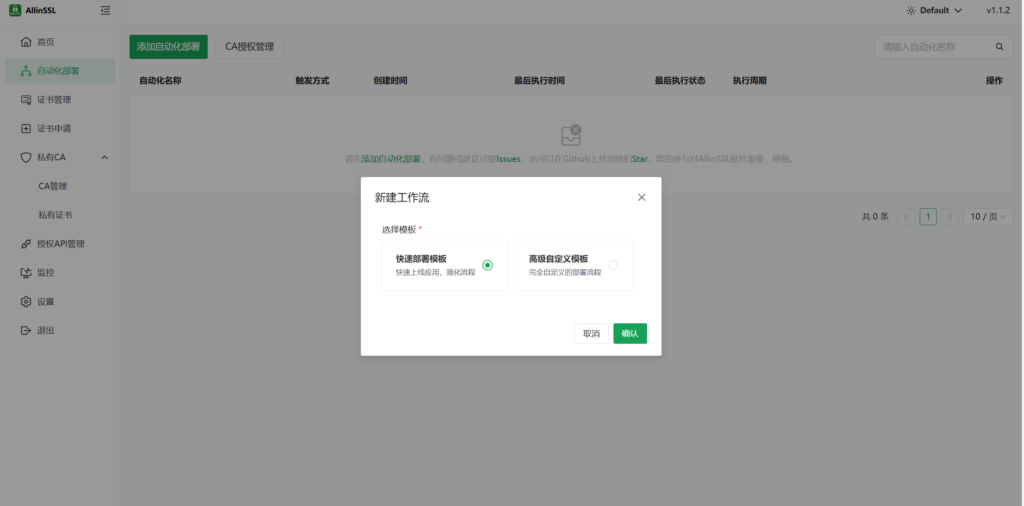Click the logout icon beside 退出
1024x506 pixels.
coord(26,330)
